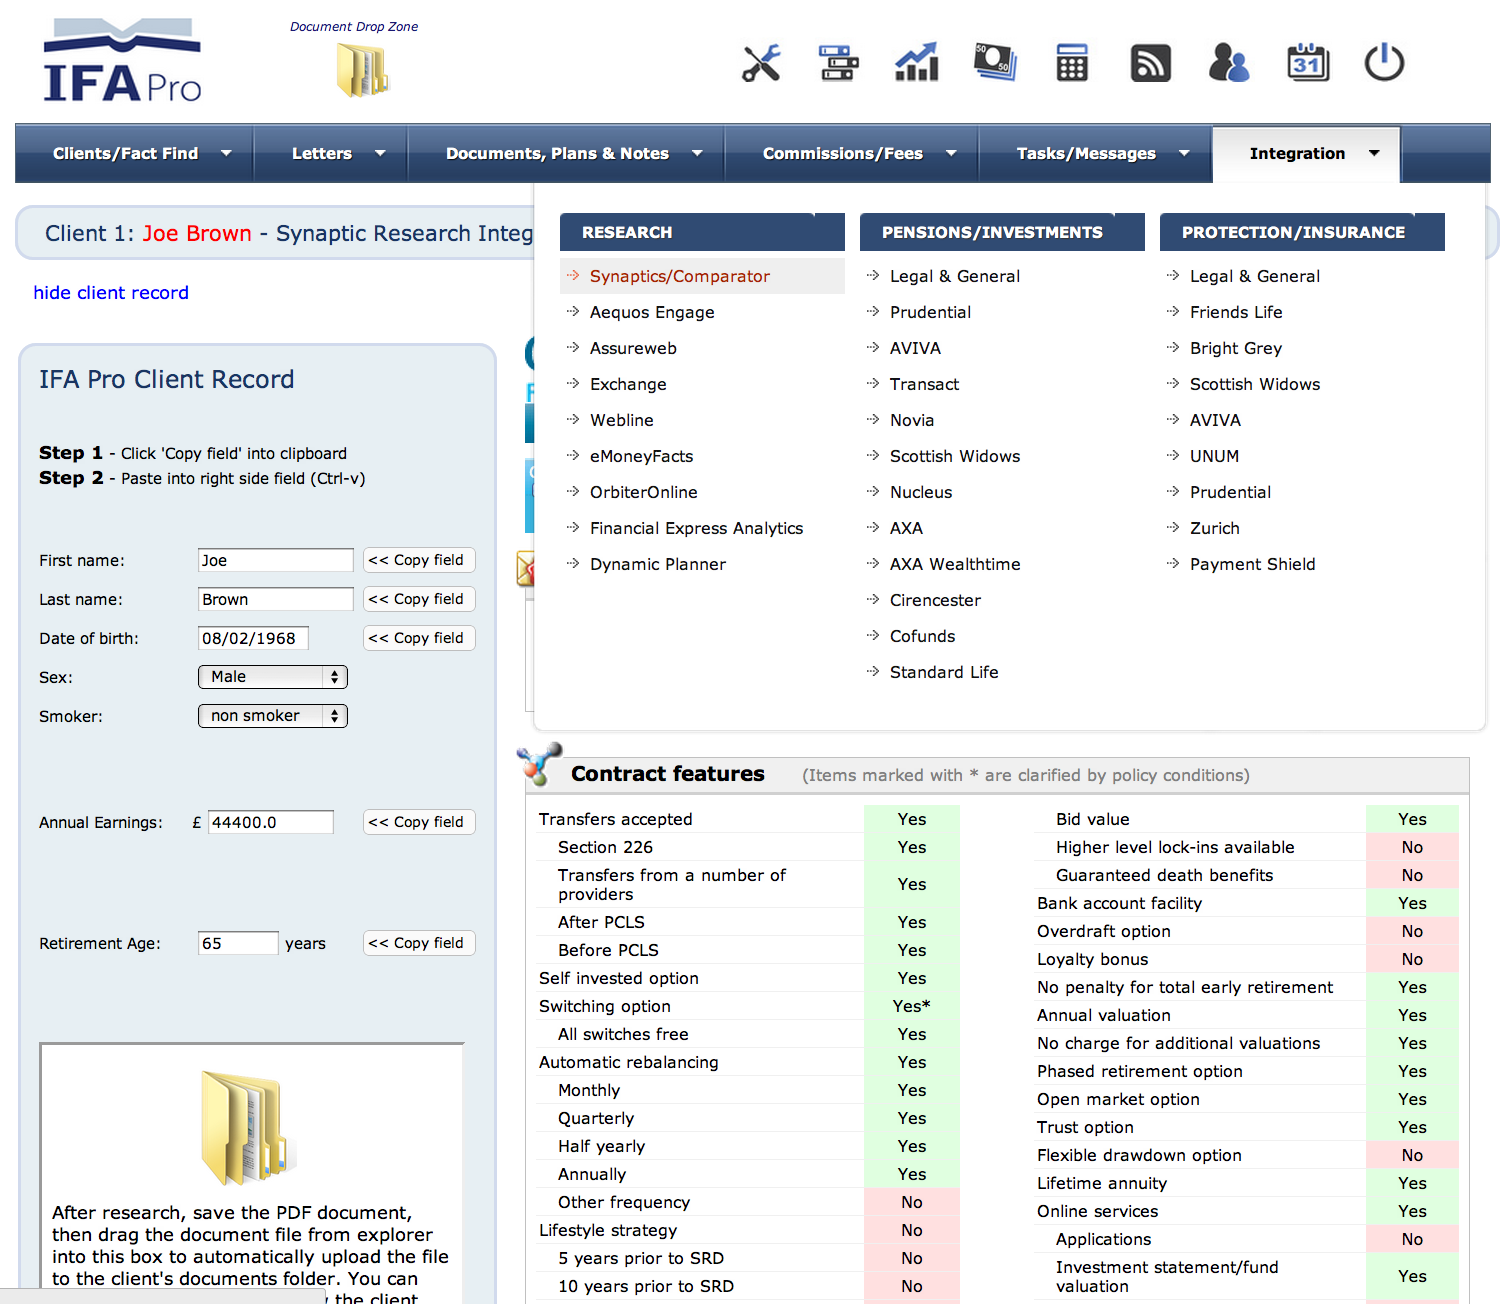1504x1304 pixels.
Task: Click the Integration tab label
Action: [x=1297, y=153]
